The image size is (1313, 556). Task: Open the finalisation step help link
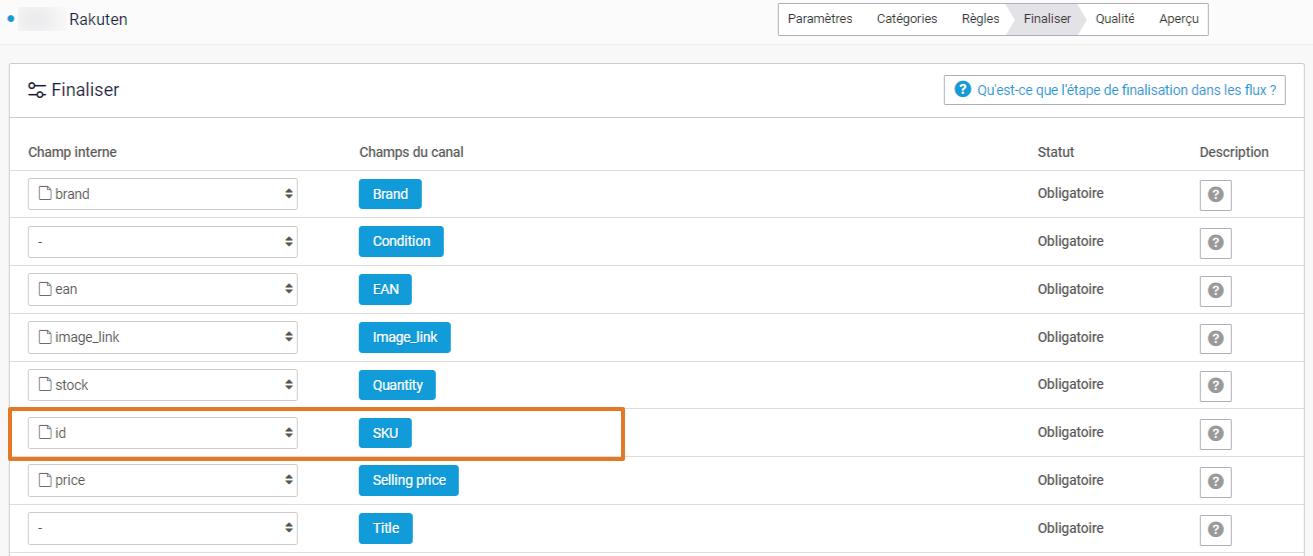(x=1114, y=90)
